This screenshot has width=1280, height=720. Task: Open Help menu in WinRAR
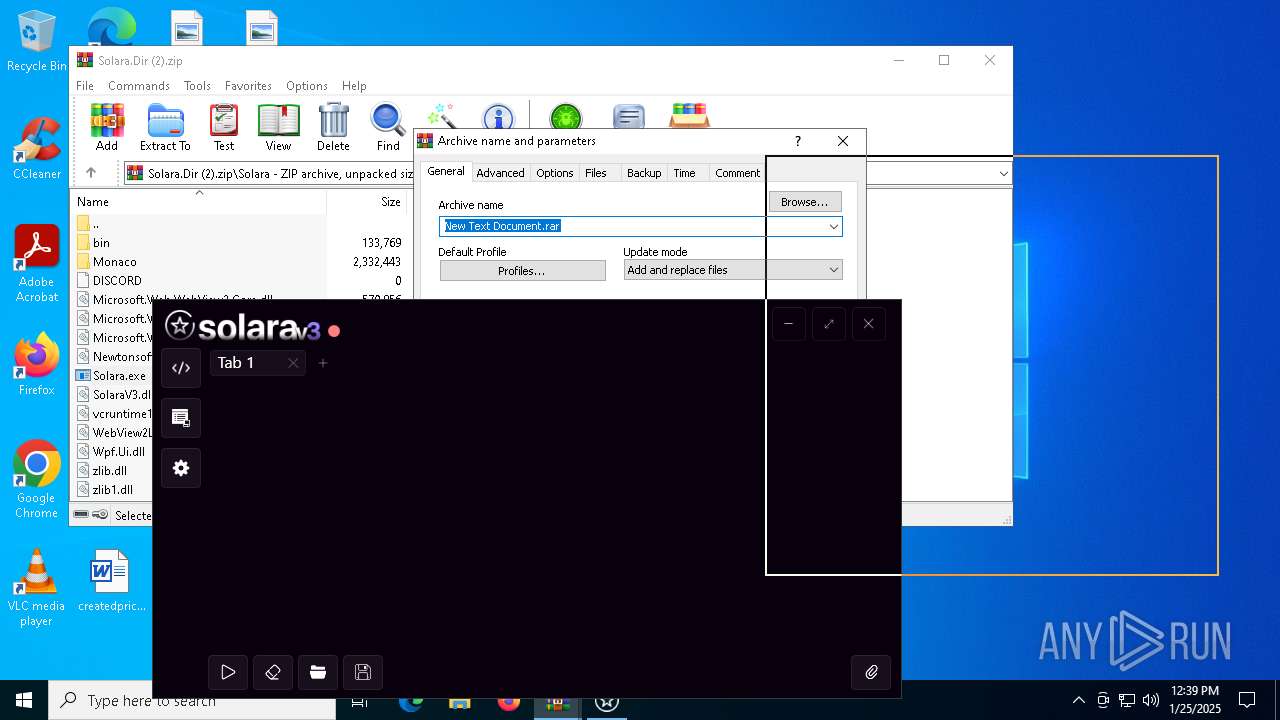(354, 86)
